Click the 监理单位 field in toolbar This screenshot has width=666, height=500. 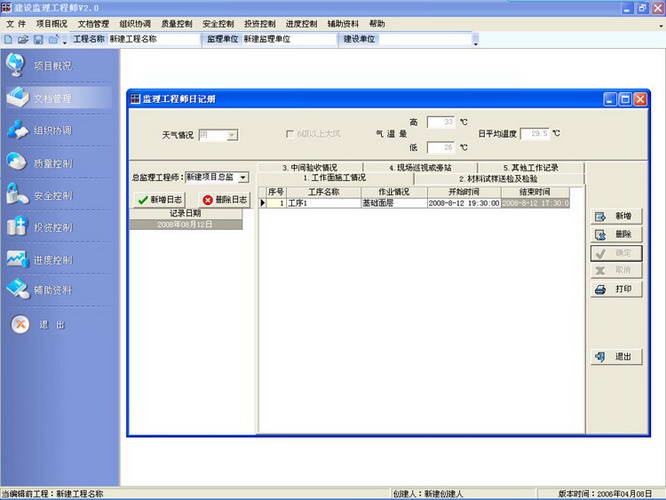[x=289, y=40]
